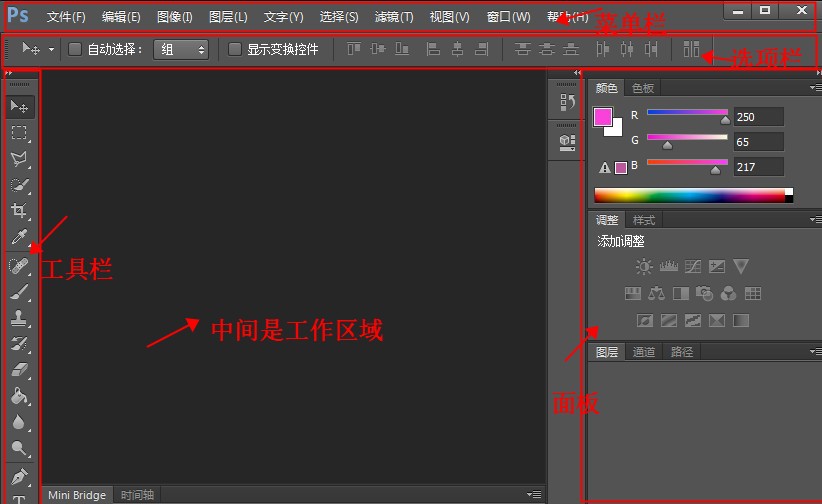Open the 颜色 panel flyout menu
Screen dimensions: 822x504
[815, 88]
